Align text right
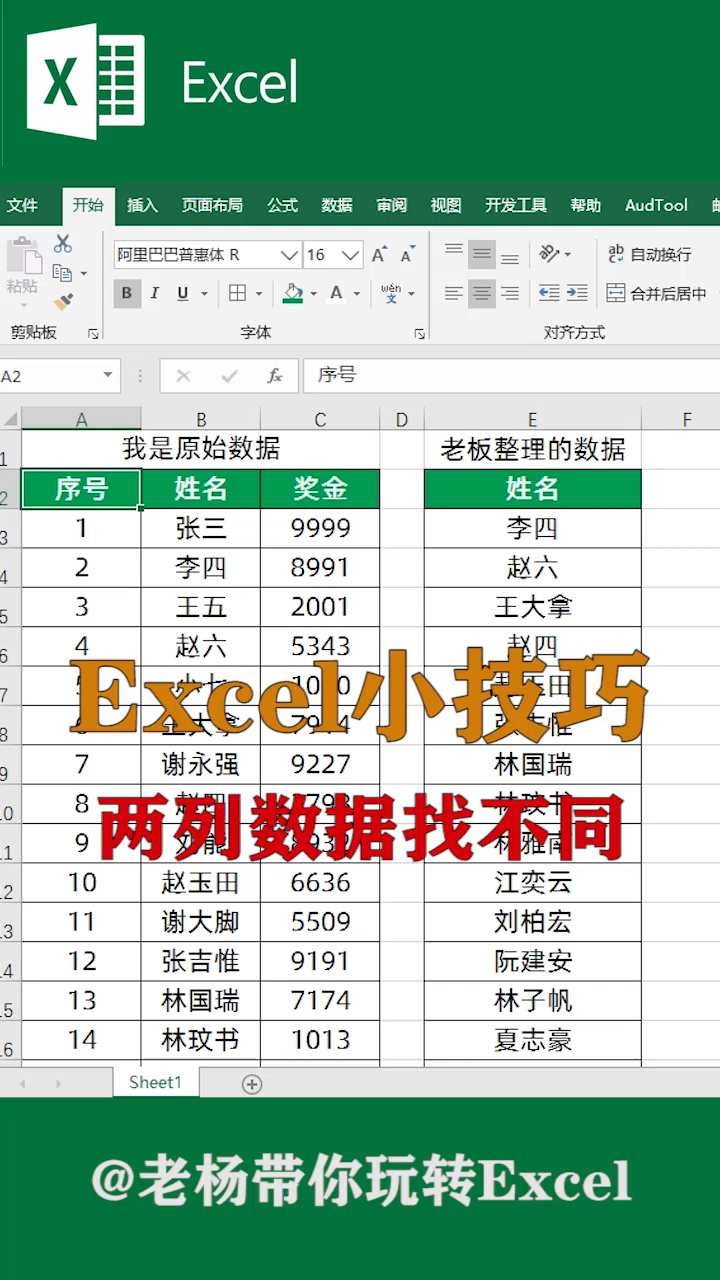The image size is (720, 1280). [510, 293]
